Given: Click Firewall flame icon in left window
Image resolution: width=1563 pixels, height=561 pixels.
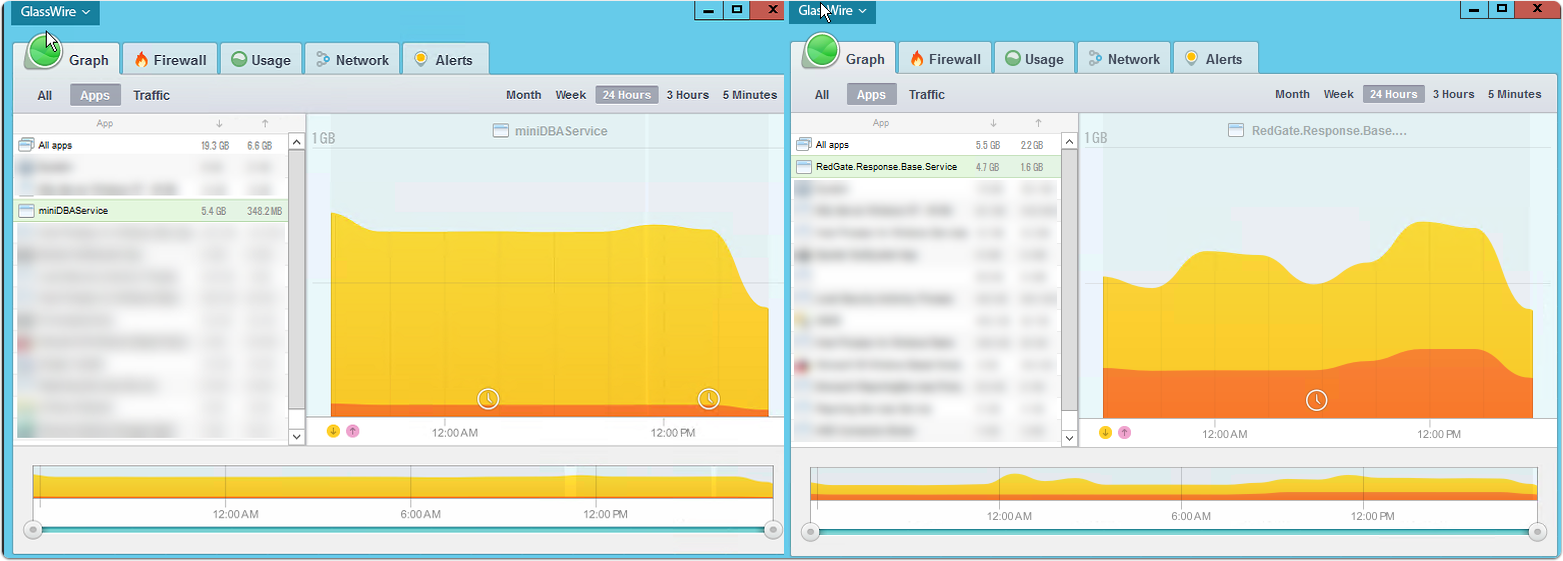Looking at the screenshot, I should pos(141,60).
